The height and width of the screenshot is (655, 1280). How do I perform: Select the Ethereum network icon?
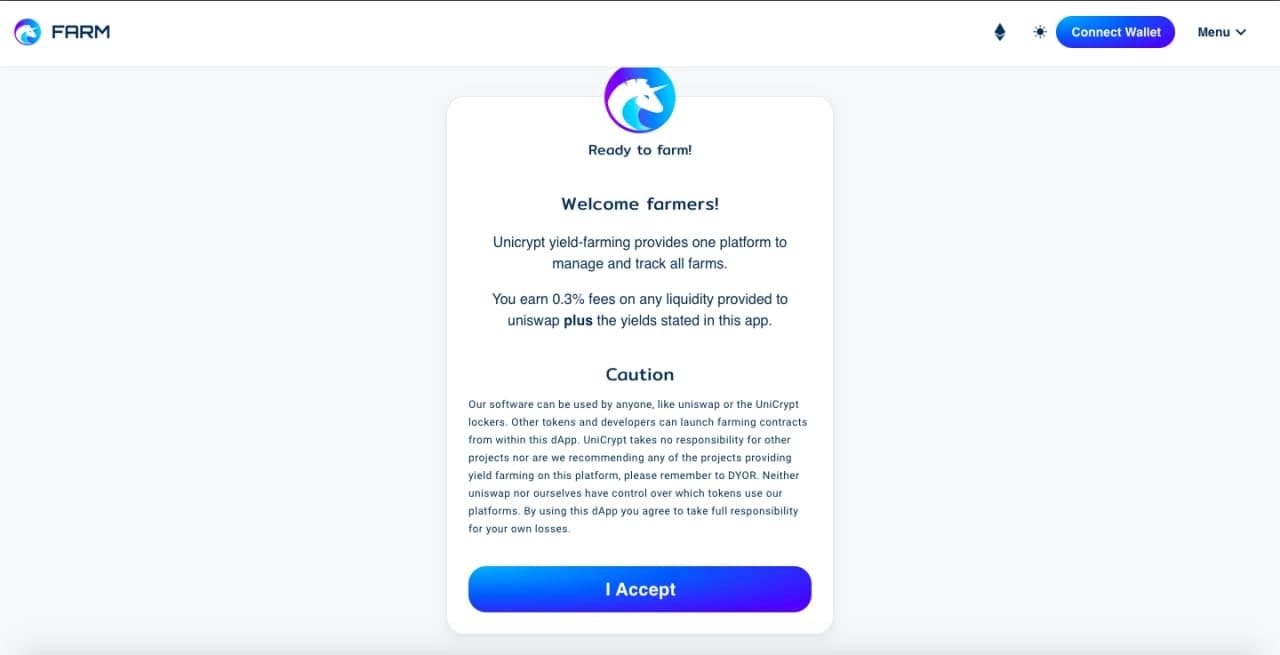pyautogui.click(x=999, y=32)
